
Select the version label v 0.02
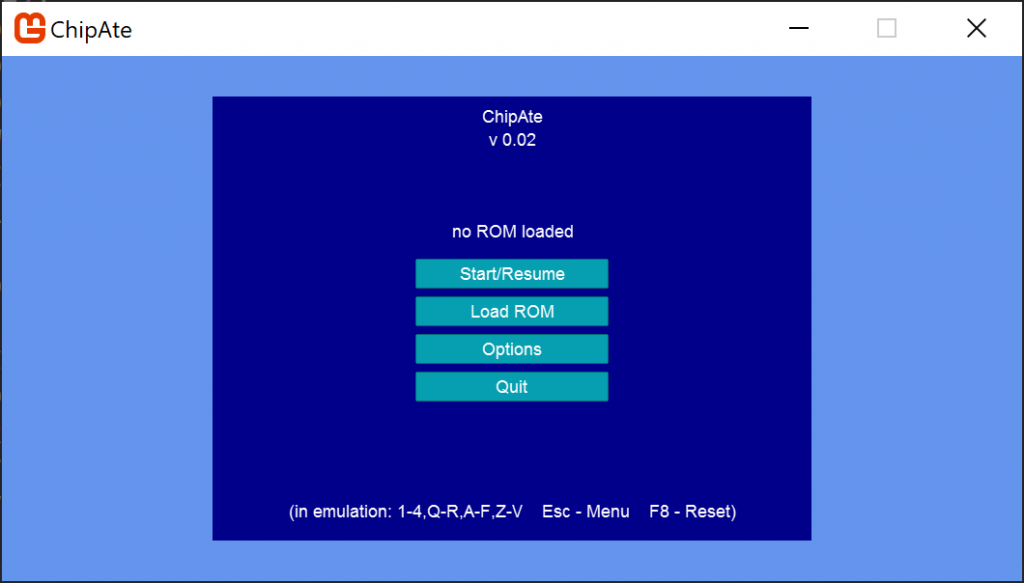click(512, 140)
